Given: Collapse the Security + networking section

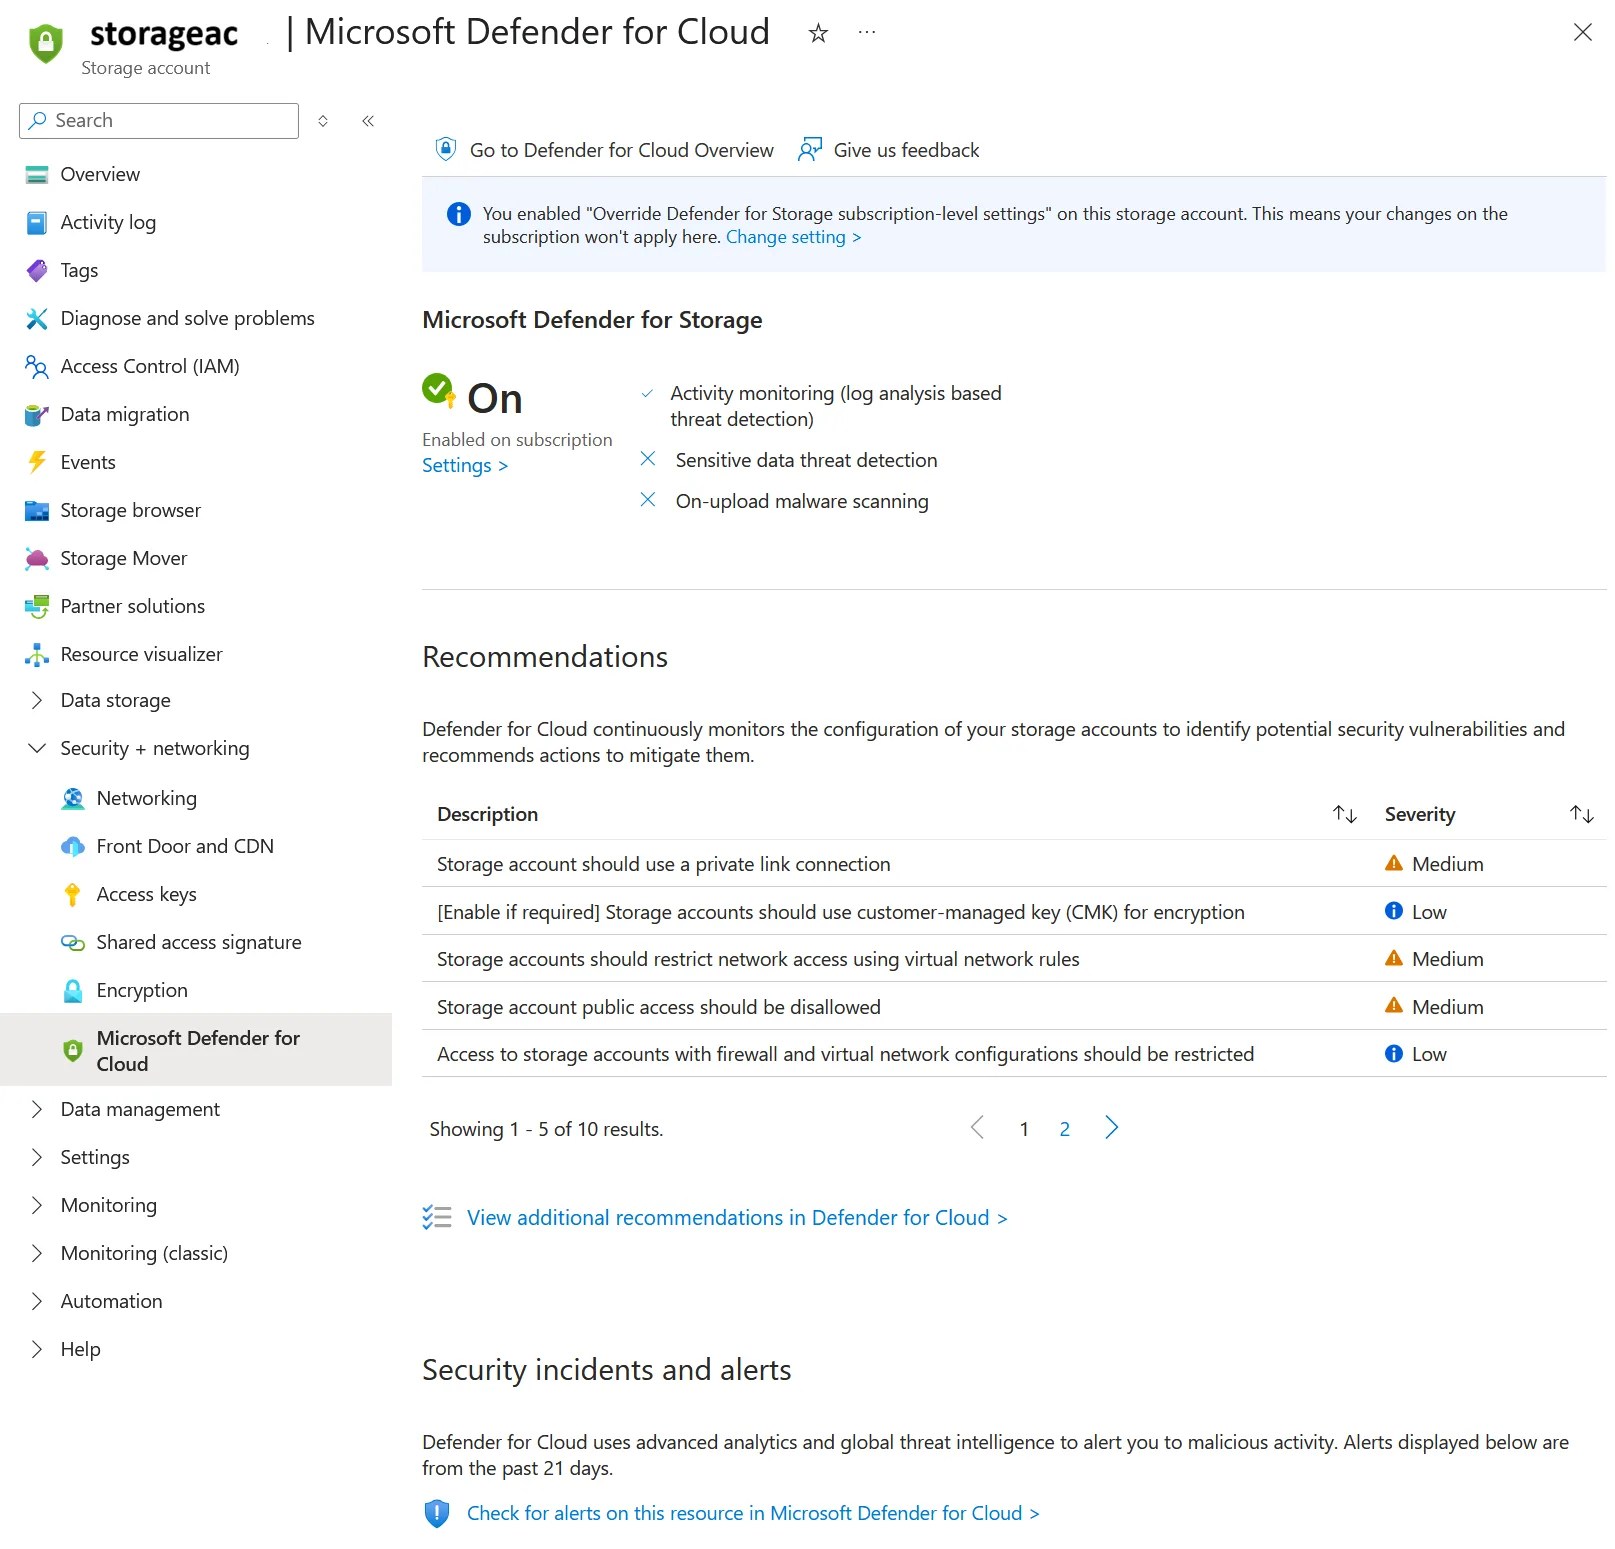Looking at the screenshot, I should point(37,749).
